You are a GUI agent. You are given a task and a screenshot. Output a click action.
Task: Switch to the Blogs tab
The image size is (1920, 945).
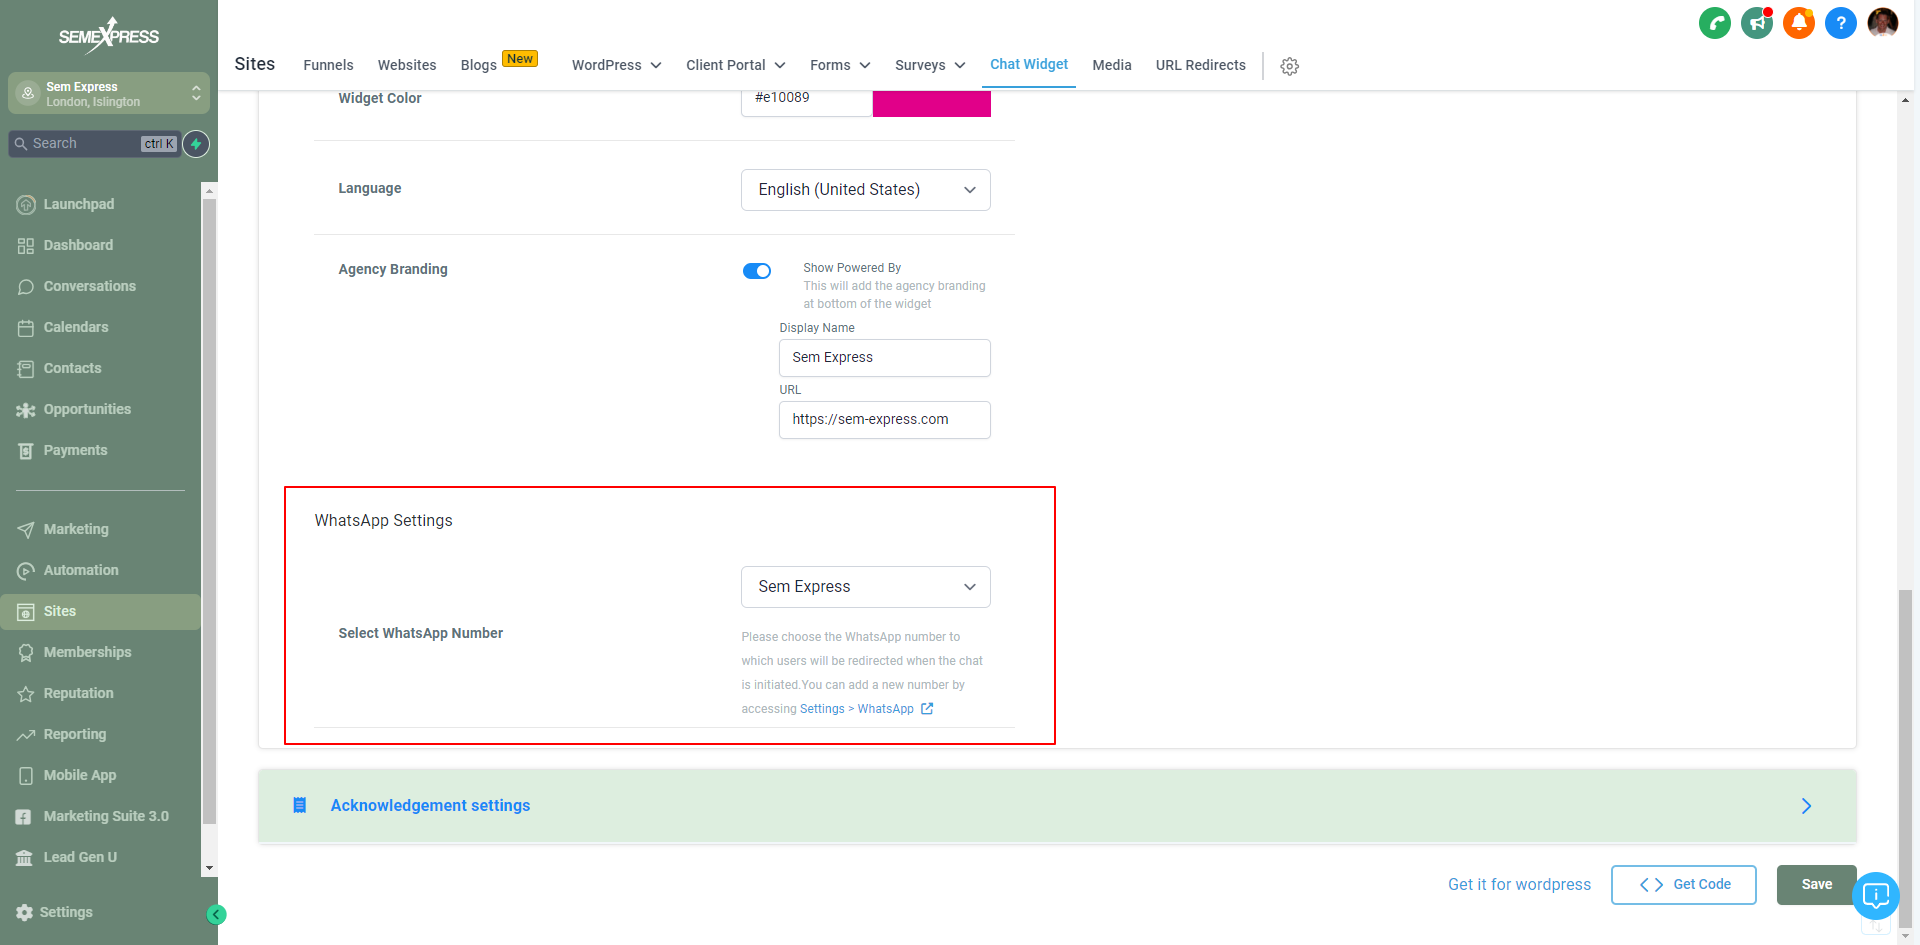coord(478,65)
